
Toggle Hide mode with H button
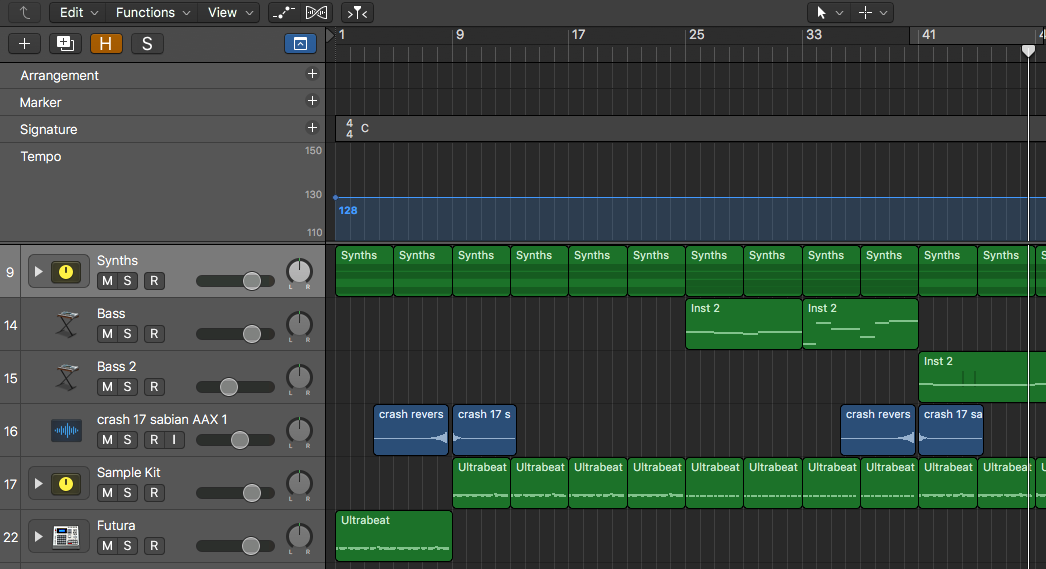point(106,43)
